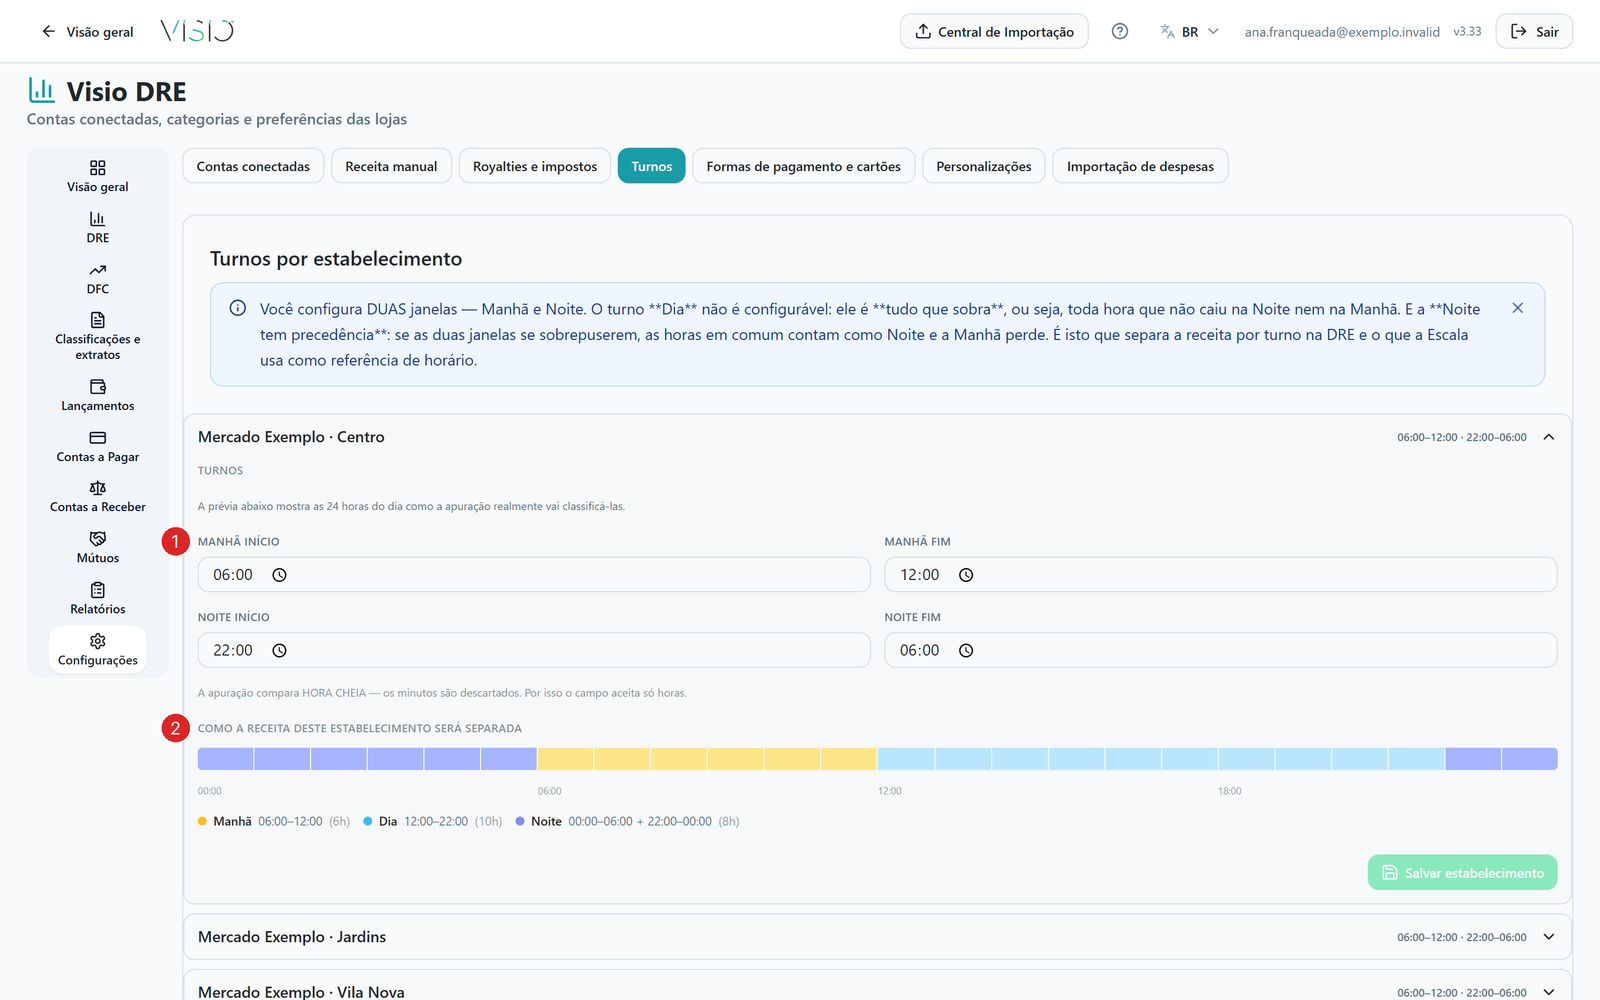
Task: Click clock icon in Manhã fim field
Action: tap(966, 575)
